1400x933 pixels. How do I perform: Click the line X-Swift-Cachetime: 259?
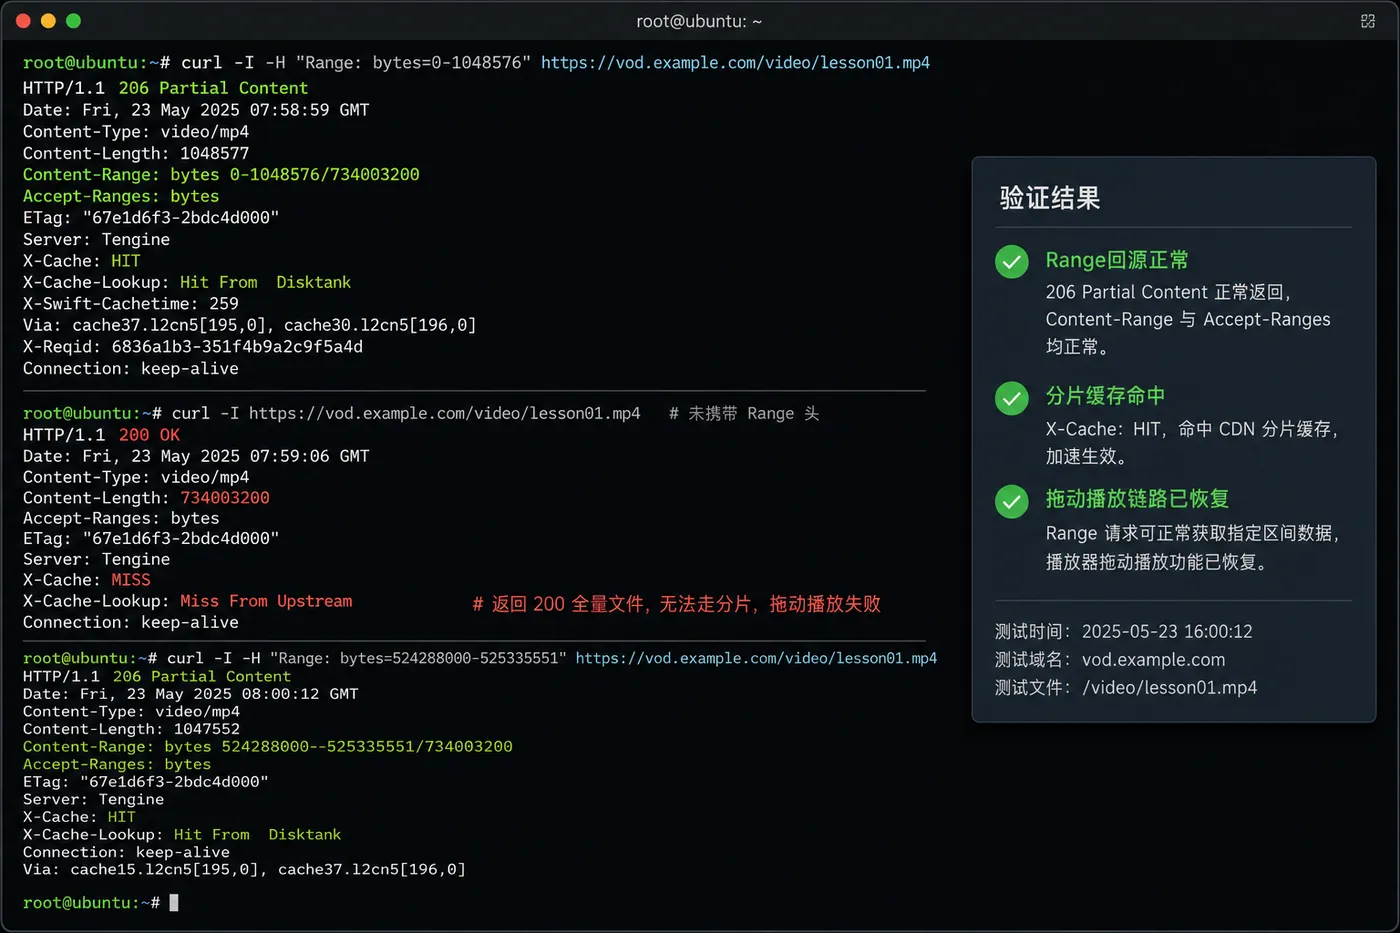131,303
